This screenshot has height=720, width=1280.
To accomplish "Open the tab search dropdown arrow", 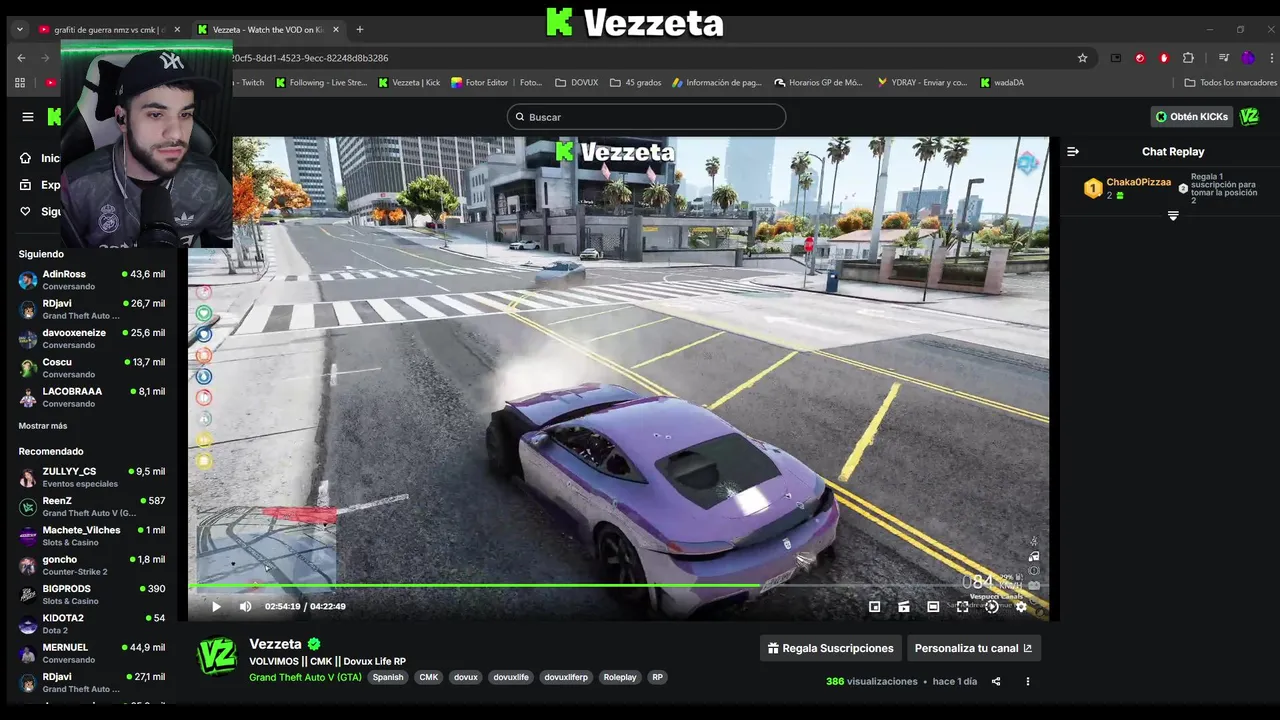I will [20, 30].
